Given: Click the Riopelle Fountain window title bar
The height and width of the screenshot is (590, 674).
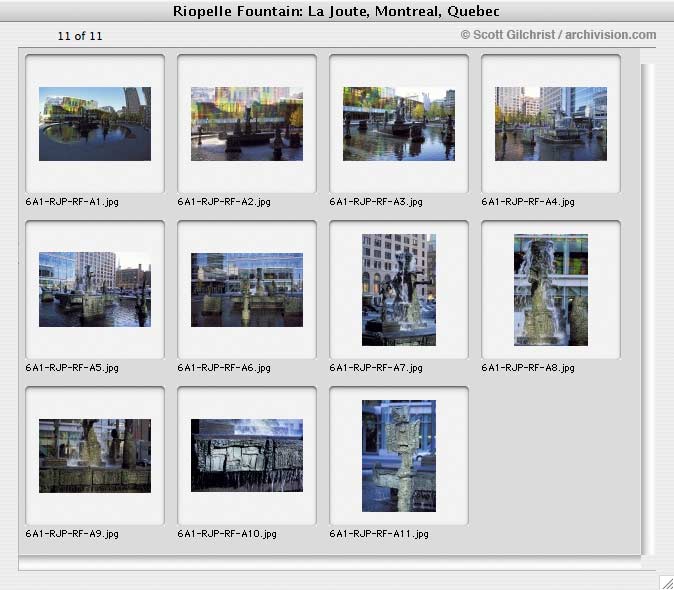Looking at the screenshot, I should 337,11.
